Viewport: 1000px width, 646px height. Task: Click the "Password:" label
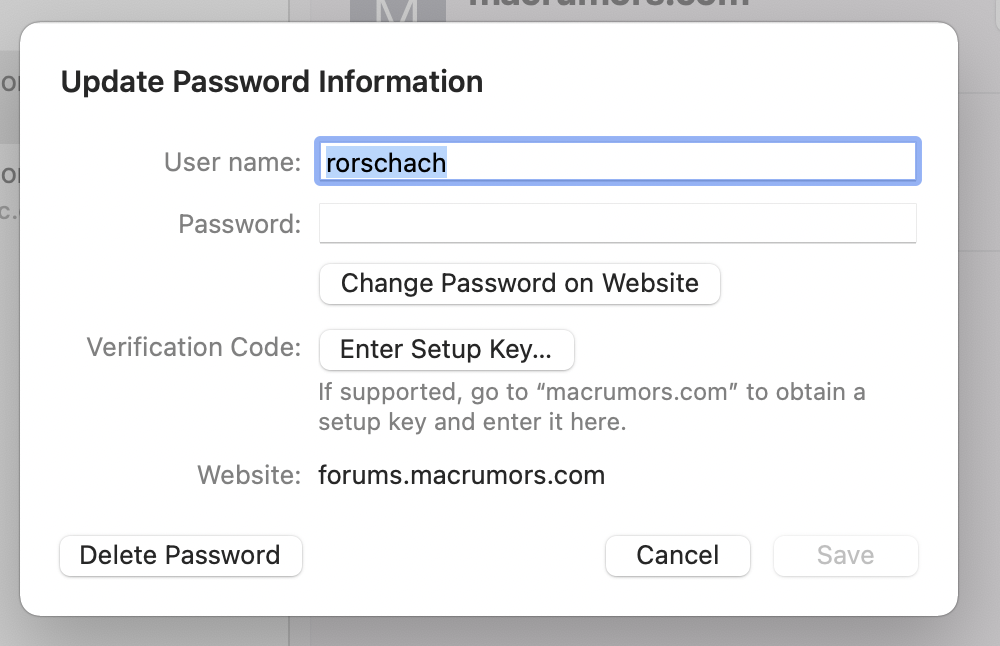[239, 224]
